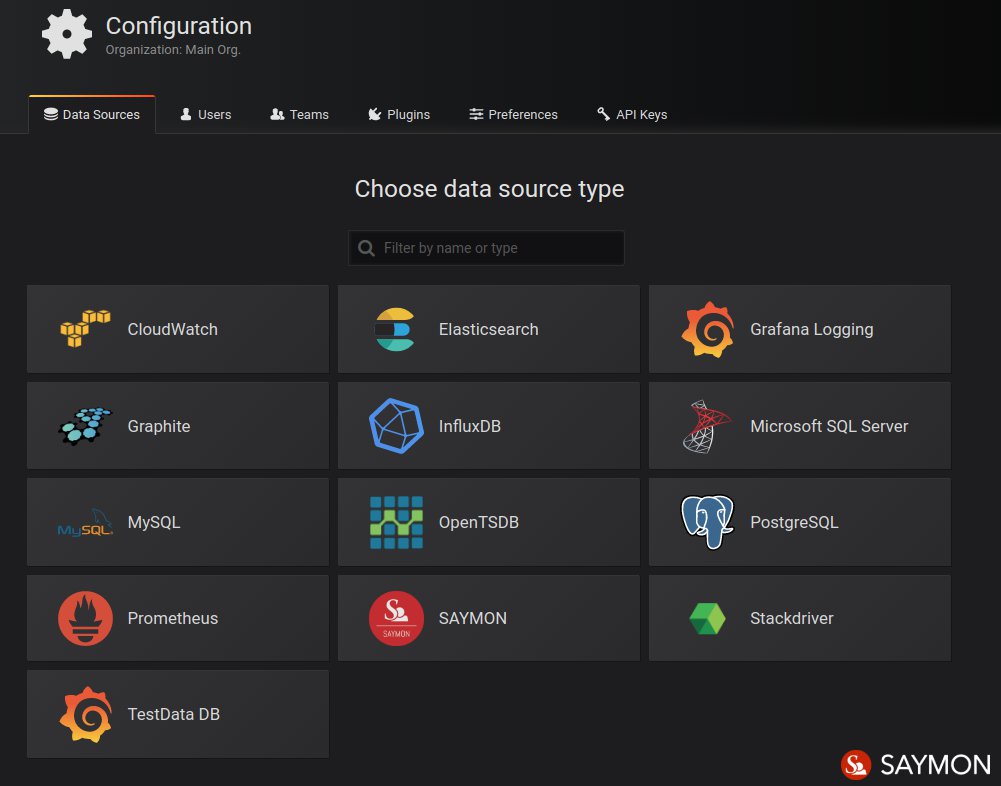
Task: Click the person icon on Users tab
Action: tap(186, 114)
